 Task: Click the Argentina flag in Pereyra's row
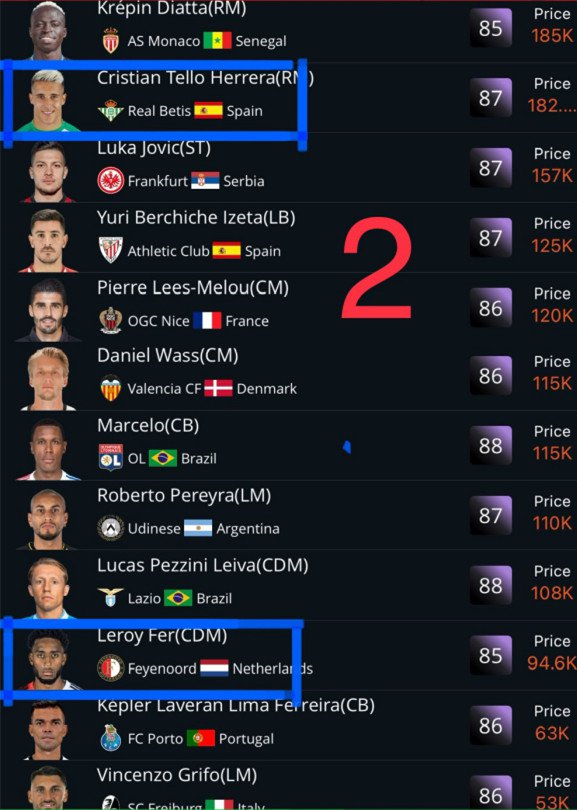pos(198,528)
